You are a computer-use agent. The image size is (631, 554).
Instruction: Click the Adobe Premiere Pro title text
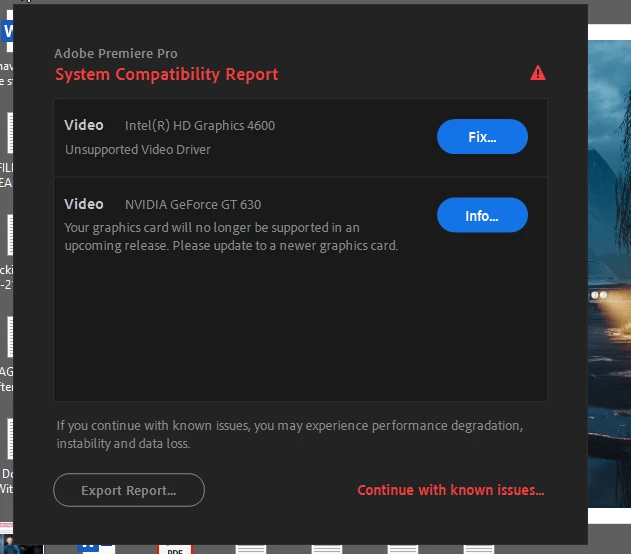coord(116,54)
